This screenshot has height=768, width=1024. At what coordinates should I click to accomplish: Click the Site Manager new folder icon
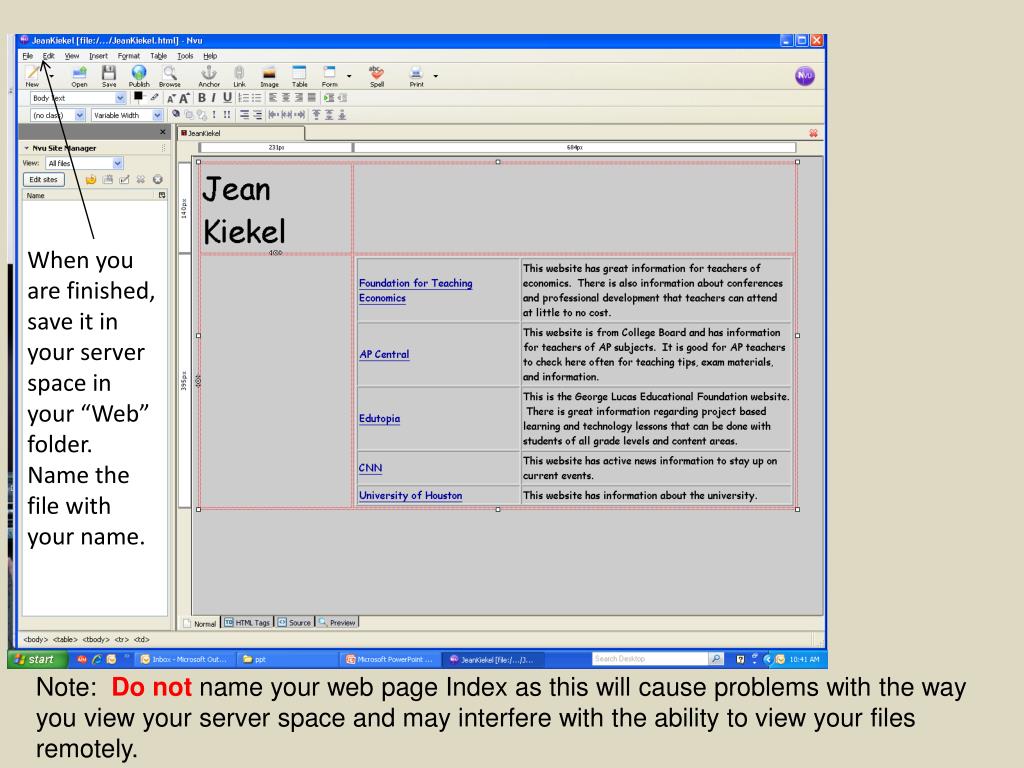[x=108, y=180]
